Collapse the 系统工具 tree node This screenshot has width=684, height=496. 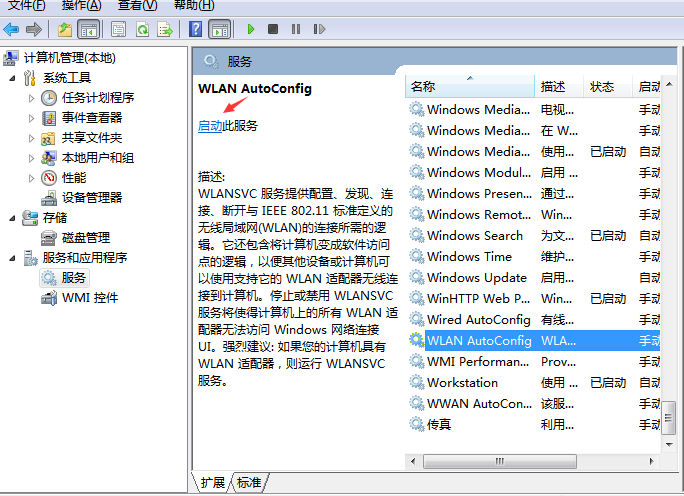pyautogui.click(x=12, y=78)
